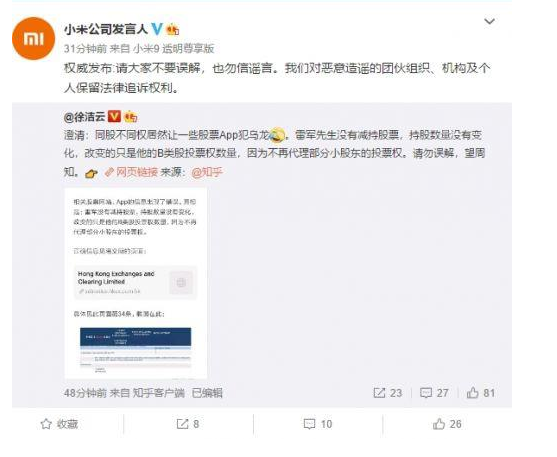
Task: Like the quoted post with 81 likes
Action: point(481,393)
